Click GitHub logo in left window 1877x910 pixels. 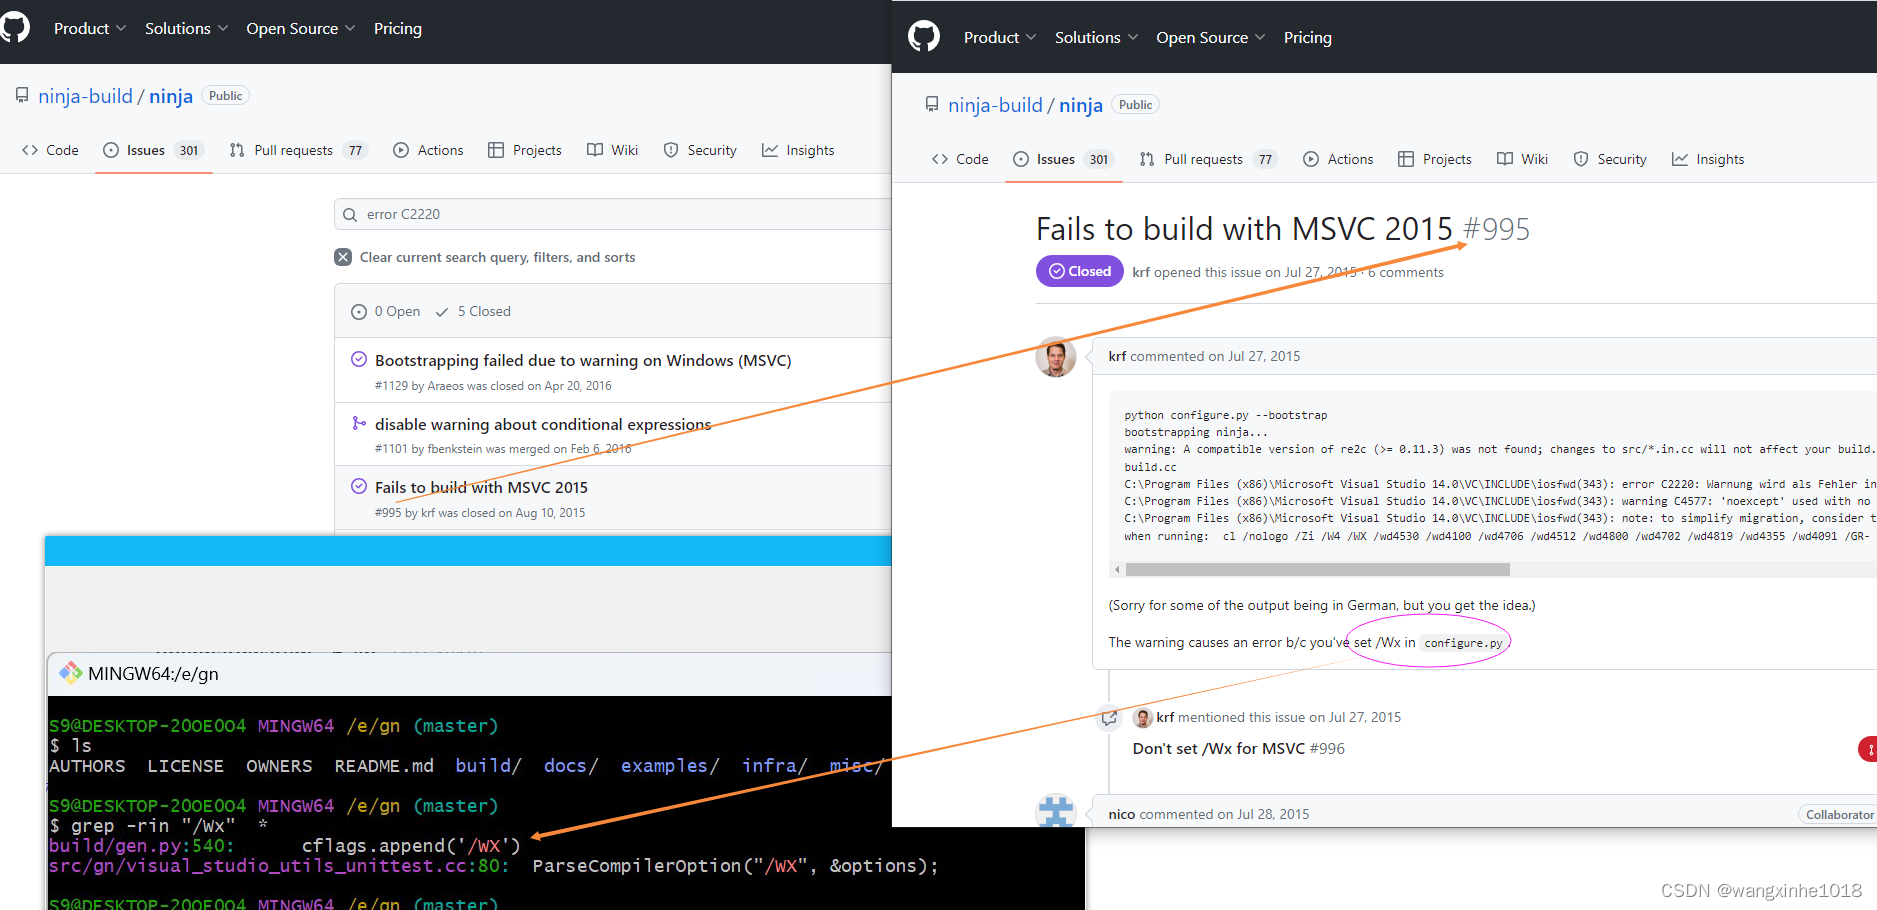(x=14, y=27)
